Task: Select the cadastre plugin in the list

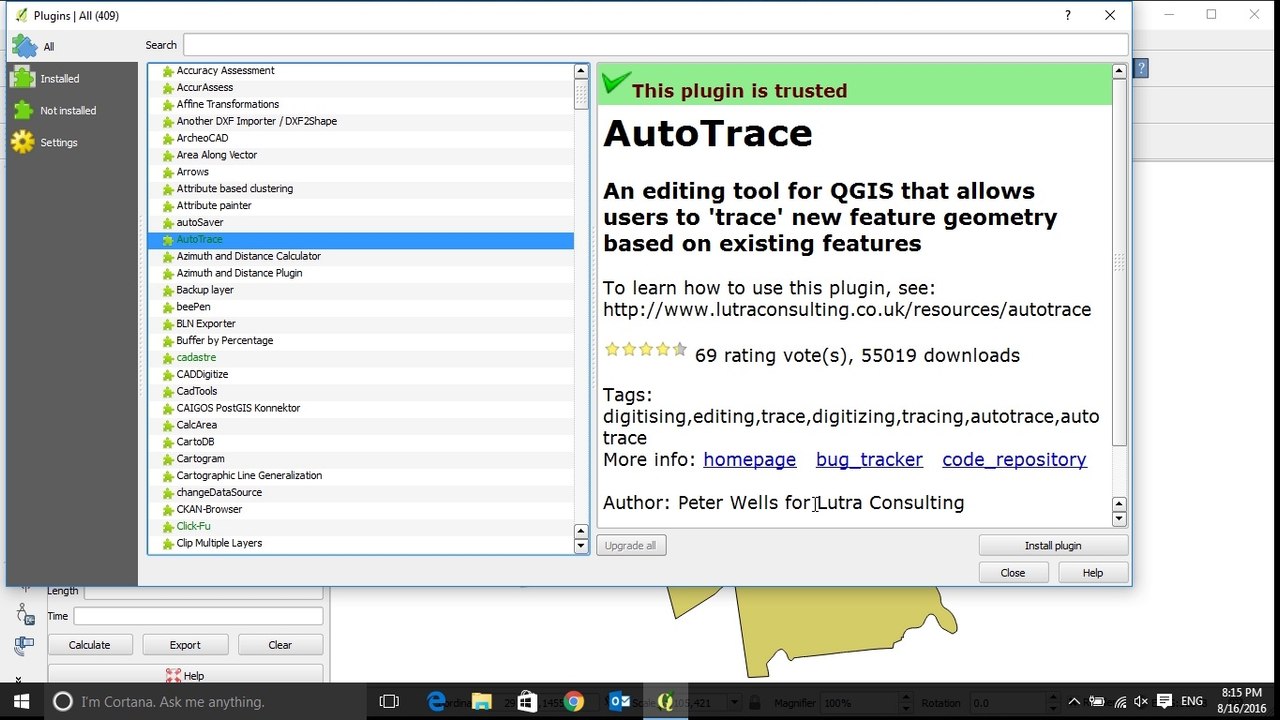Action: click(361, 357)
